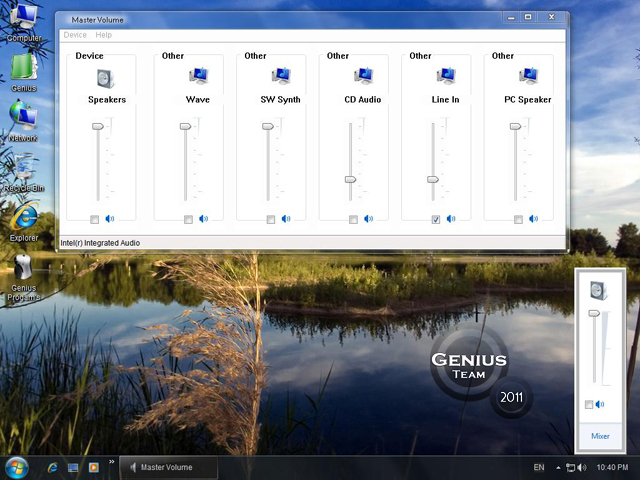The image size is (640, 480).
Task: Click the CD Audio channel icon
Action: coord(363,76)
